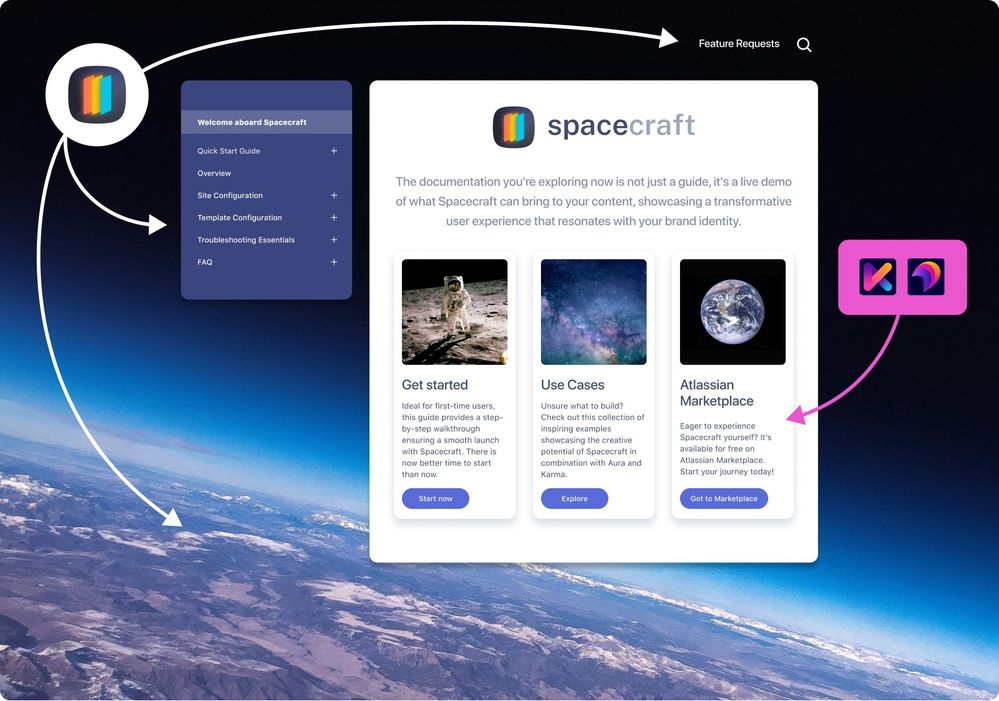Expand the FAQ plus
Image resolution: width=999 pixels, height=701 pixels.
pyautogui.click(x=334, y=263)
